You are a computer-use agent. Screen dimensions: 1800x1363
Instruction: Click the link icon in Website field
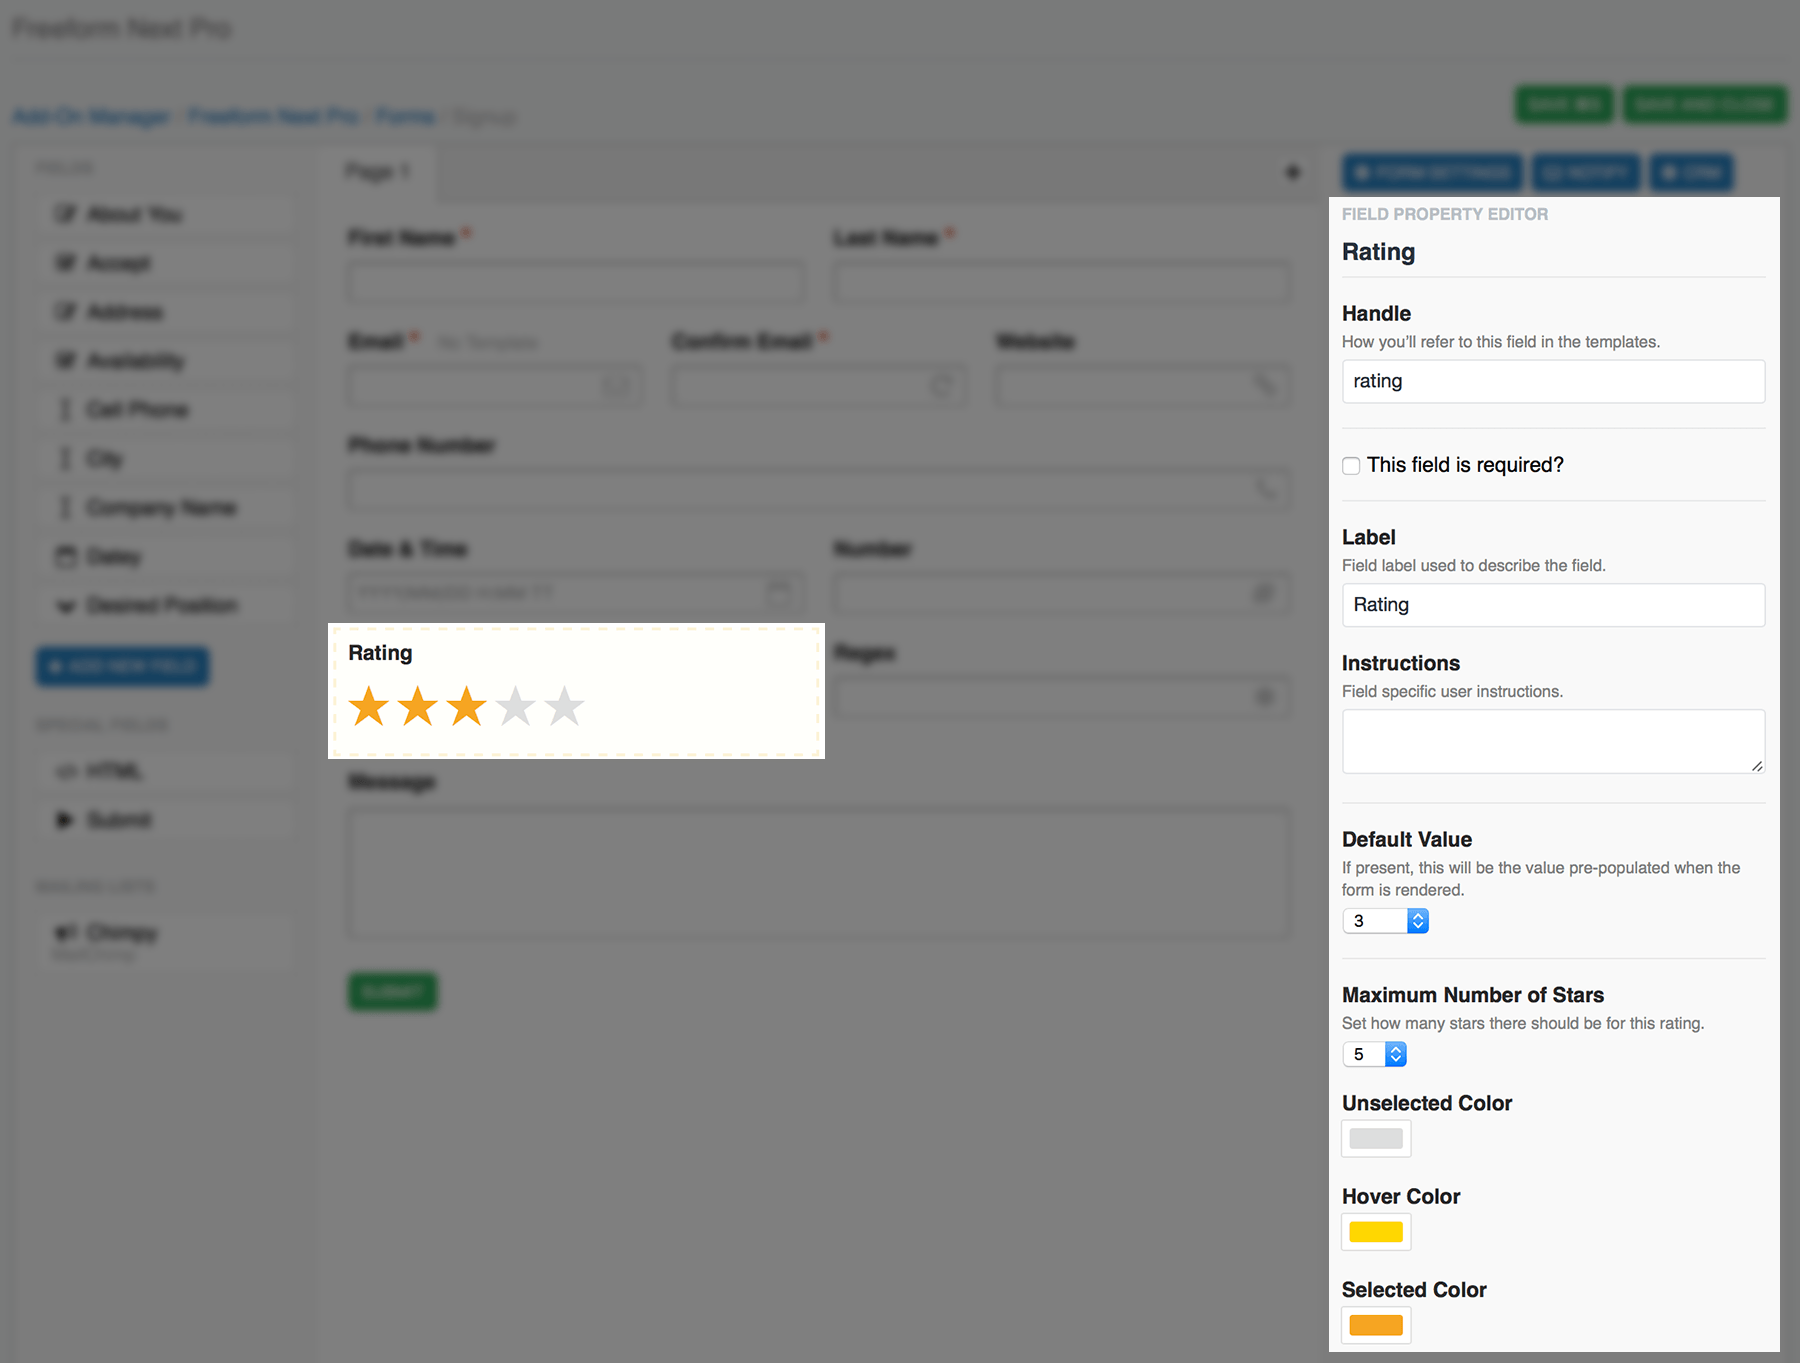click(1266, 384)
